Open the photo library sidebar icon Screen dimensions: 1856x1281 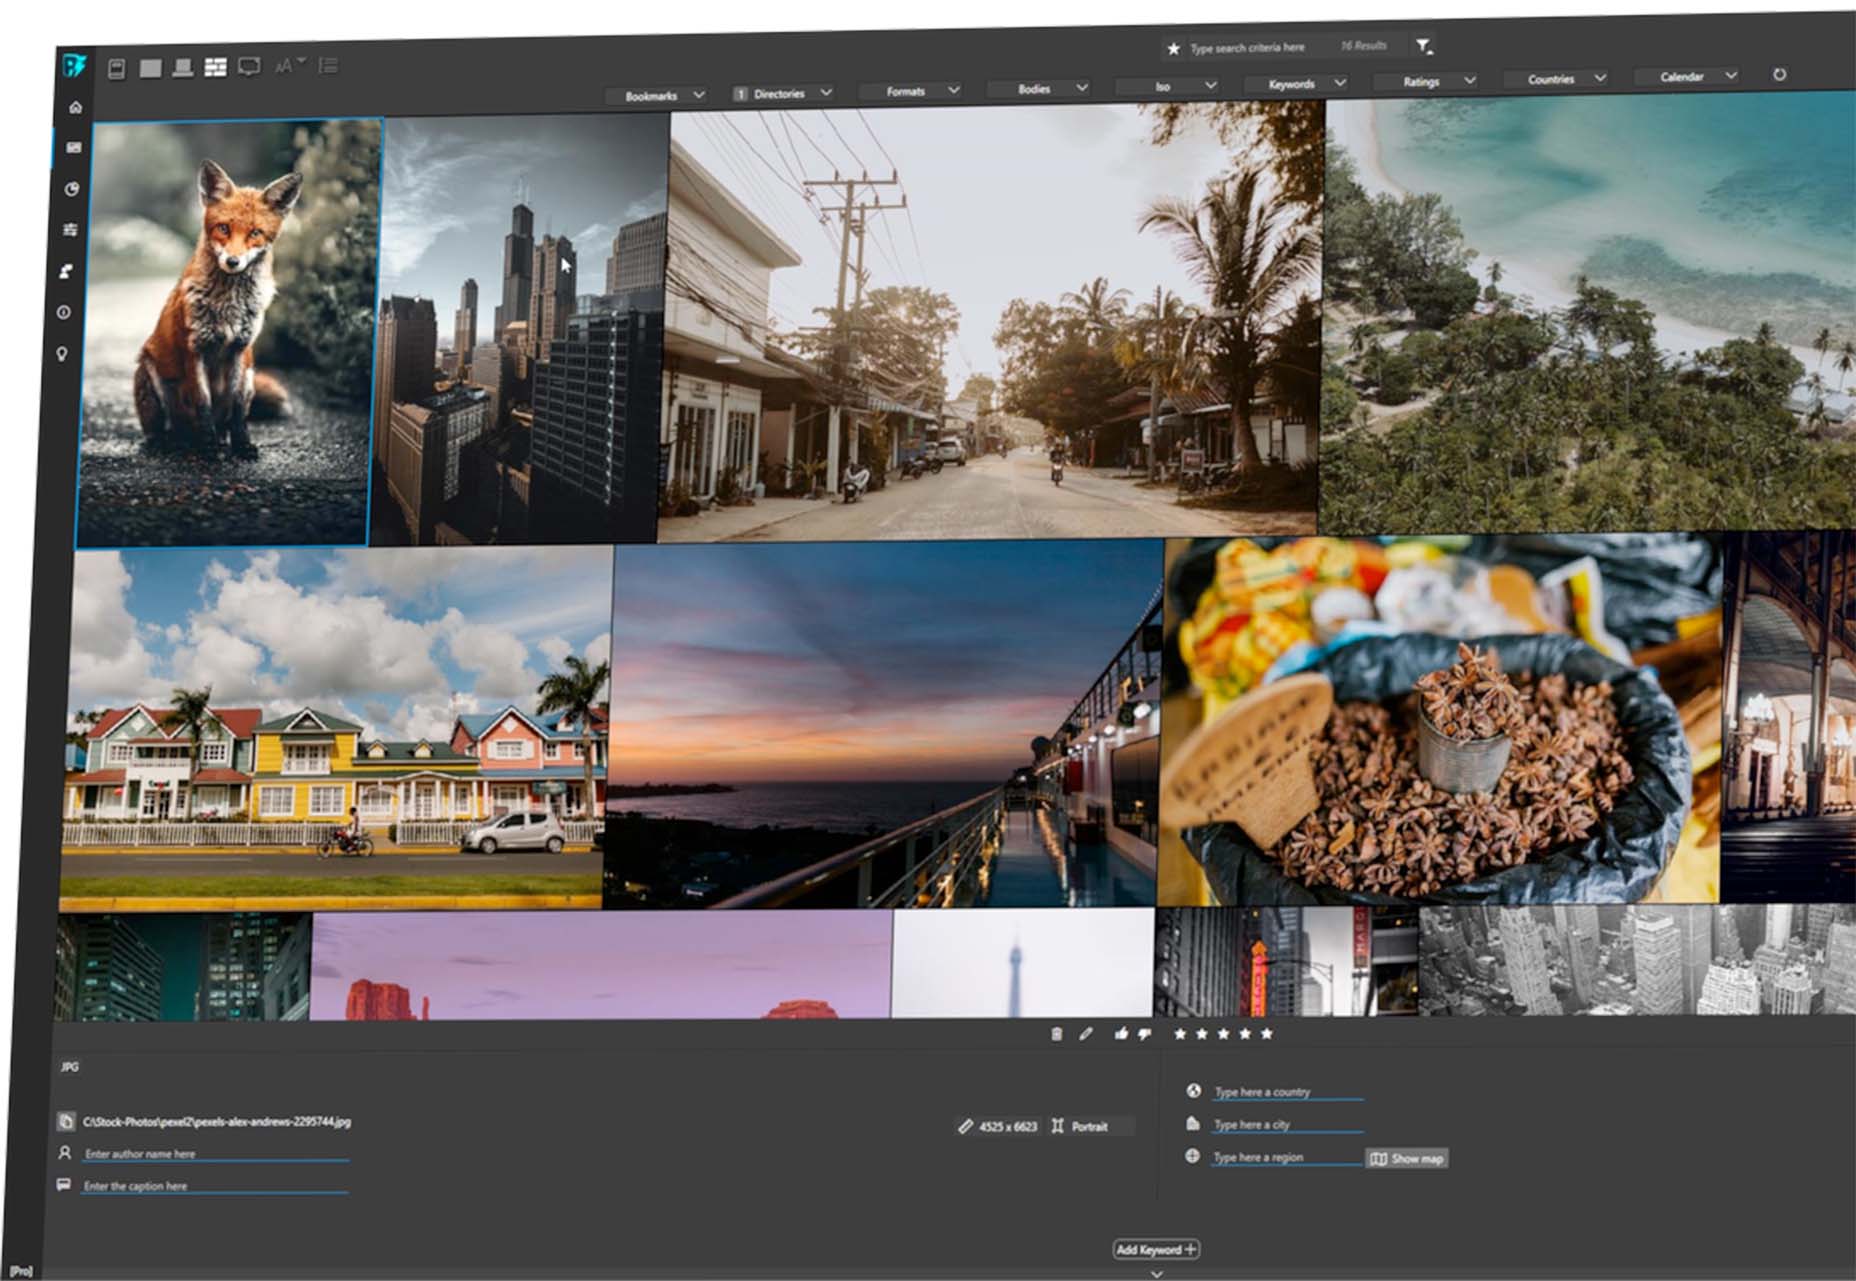coord(73,147)
